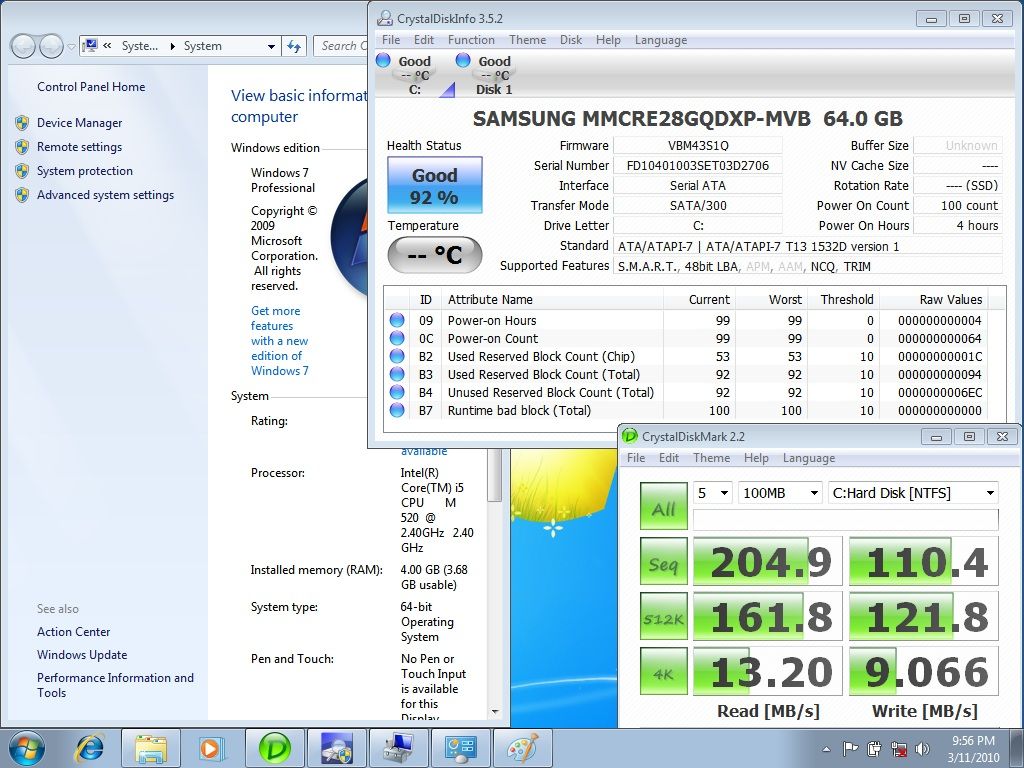
Task: Open Windows Media Player in taskbar
Action: 211,747
